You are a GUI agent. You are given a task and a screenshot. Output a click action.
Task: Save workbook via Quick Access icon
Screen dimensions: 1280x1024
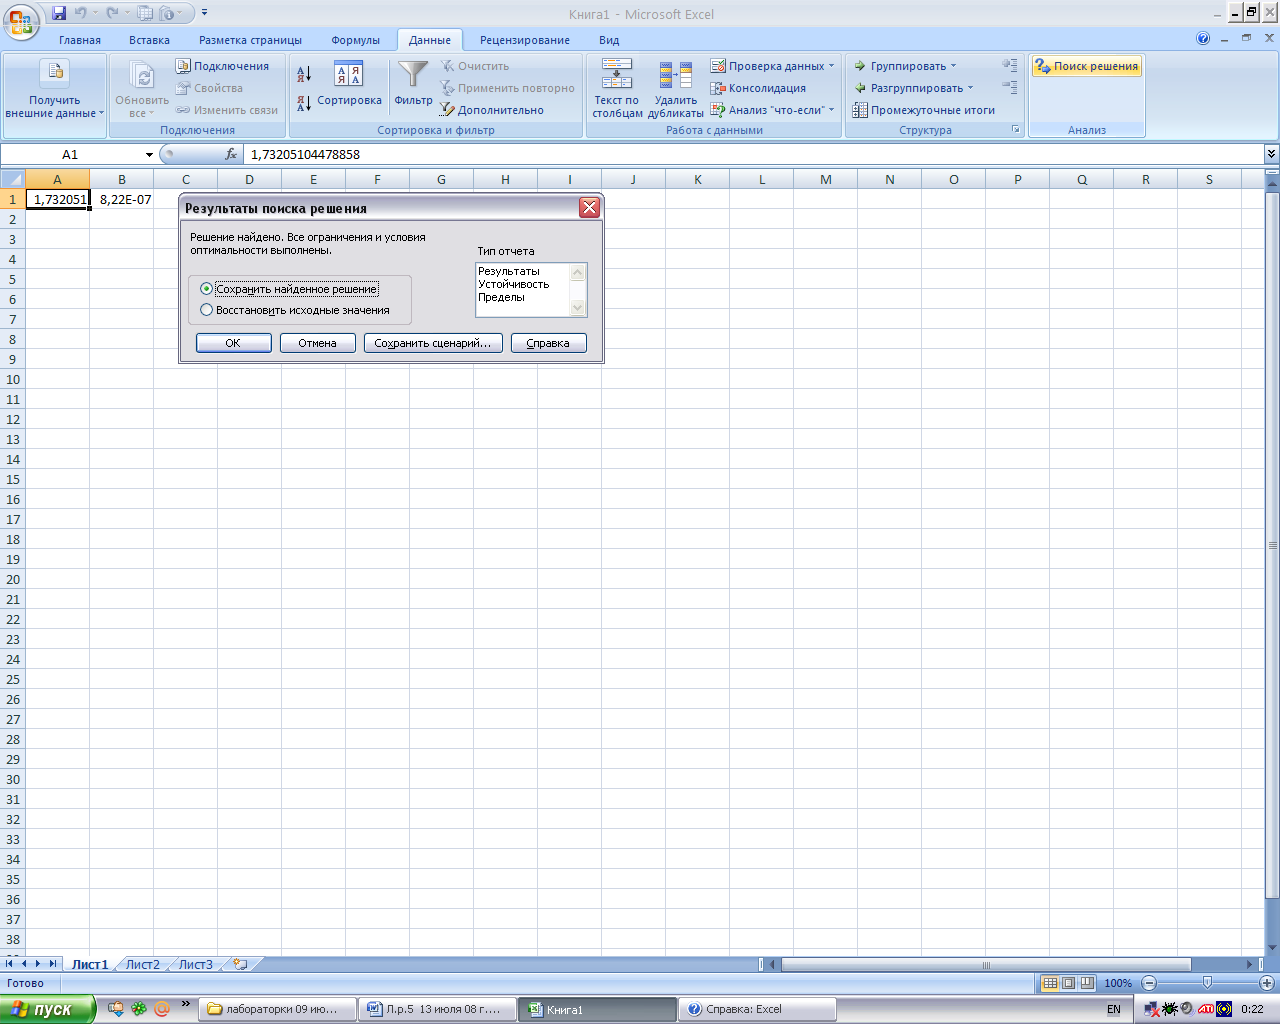click(x=59, y=13)
